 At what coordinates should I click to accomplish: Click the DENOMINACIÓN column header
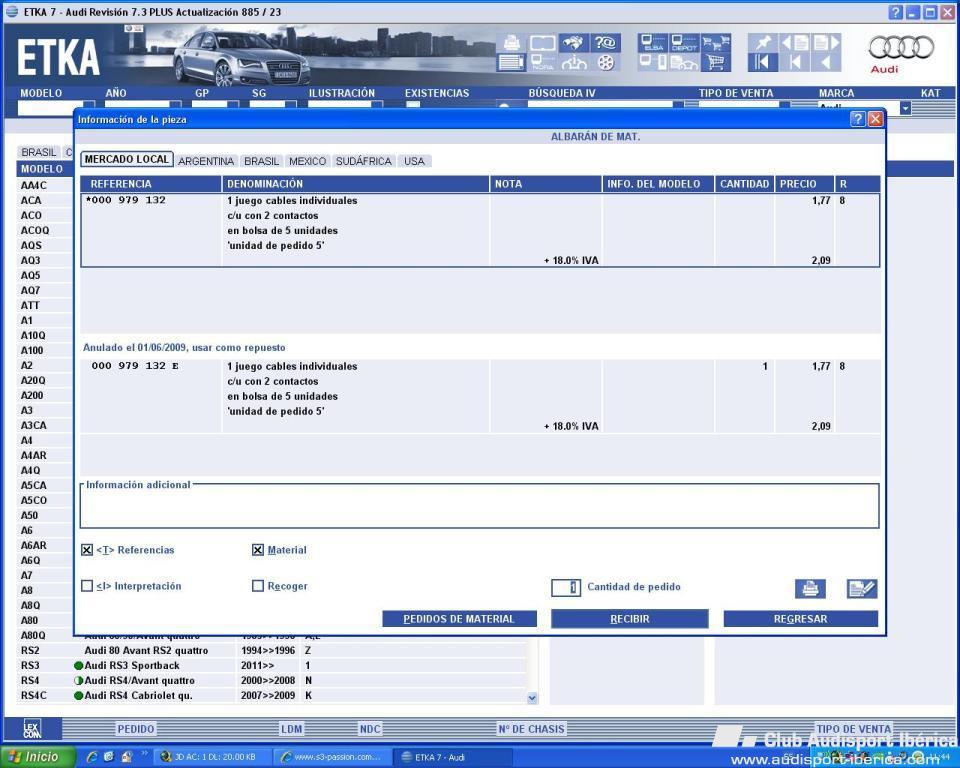tap(355, 184)
